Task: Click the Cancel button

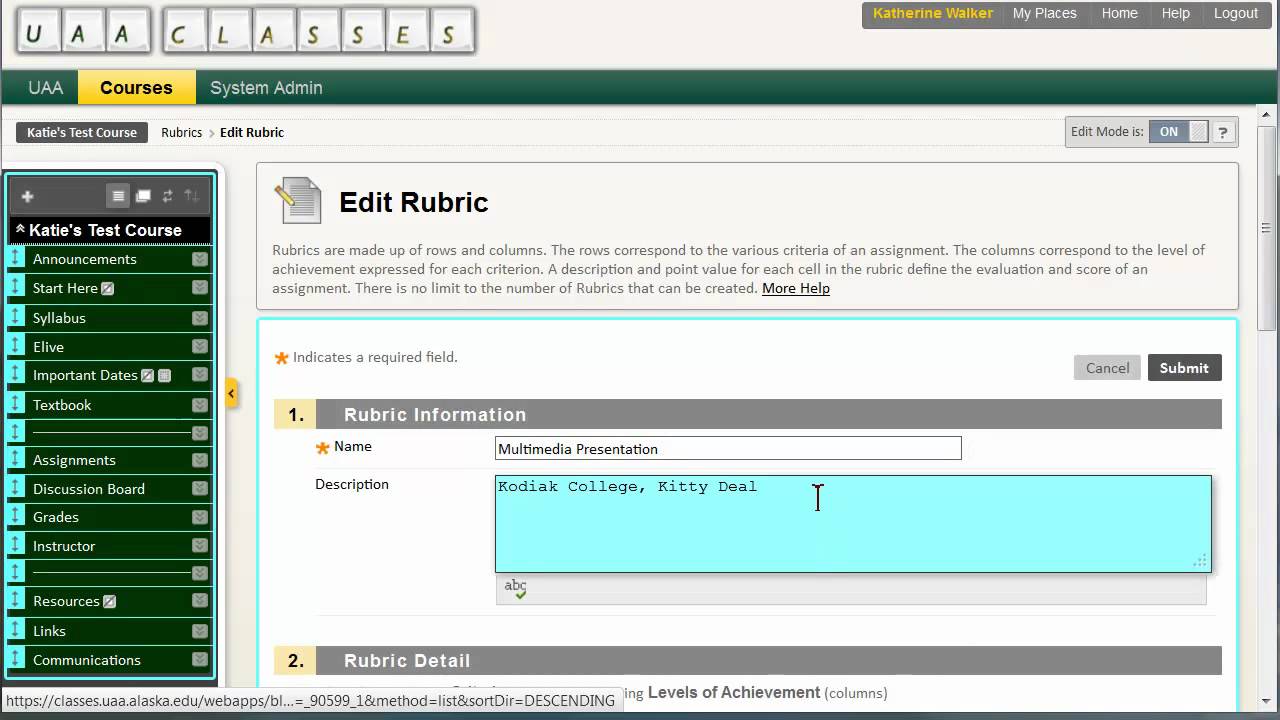Action: click(x=1107, y=368)
